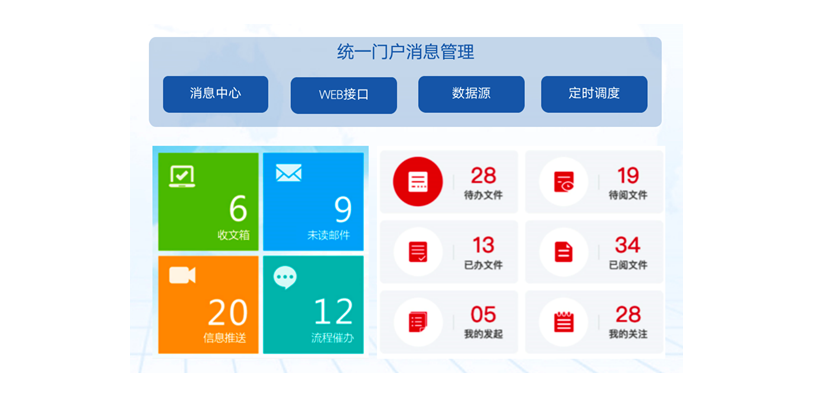Open the 05 我的发起 count
The height and width of the screenshot is (398, 814).
point(483,314)
